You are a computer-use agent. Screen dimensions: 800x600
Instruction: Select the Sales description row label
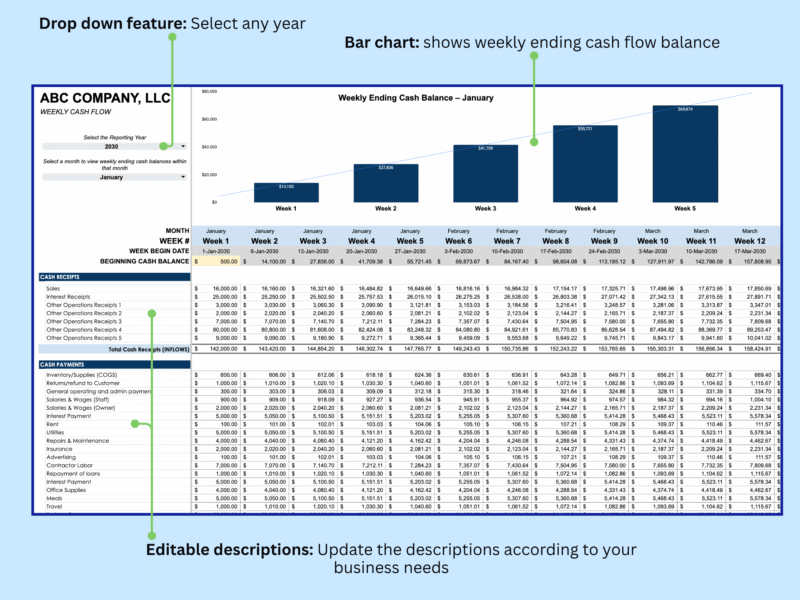(x=53, y=288)
